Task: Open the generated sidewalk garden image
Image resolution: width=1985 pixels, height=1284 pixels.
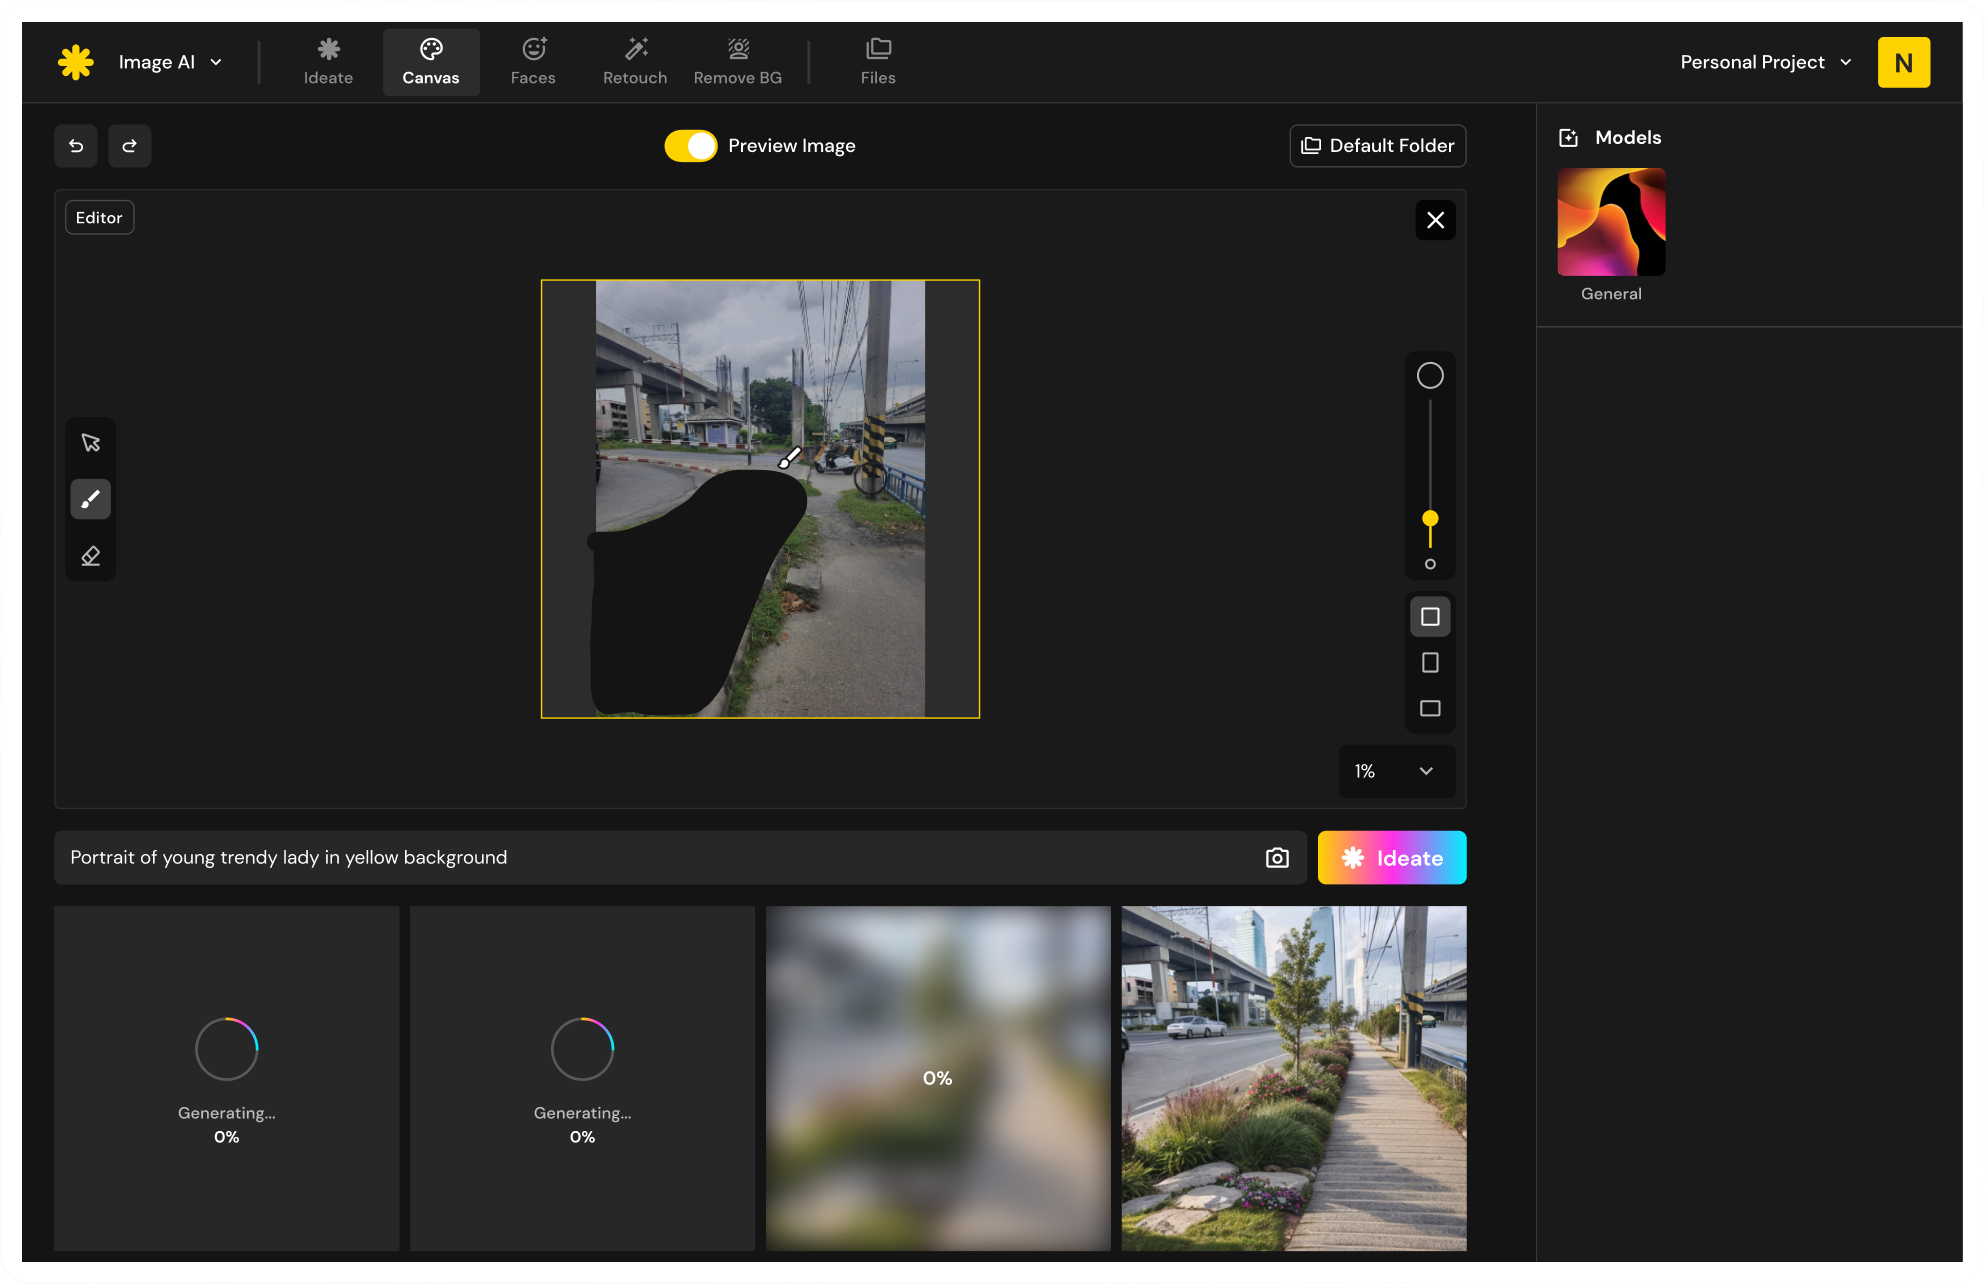Action: point(1294,1079)
